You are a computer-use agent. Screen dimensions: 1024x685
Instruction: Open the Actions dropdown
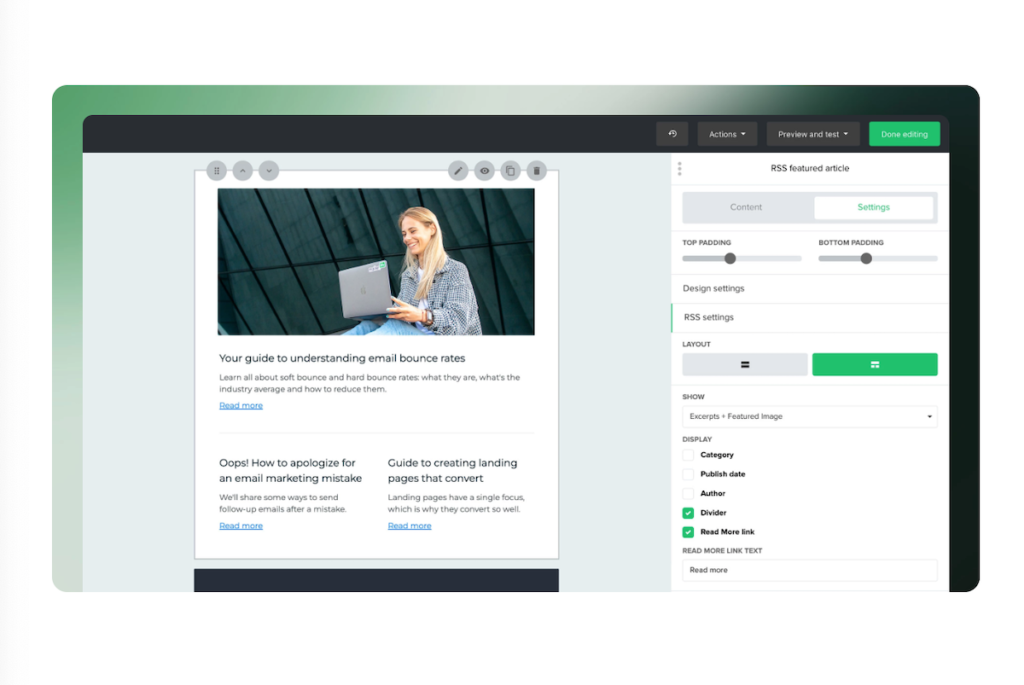(727, 134)
